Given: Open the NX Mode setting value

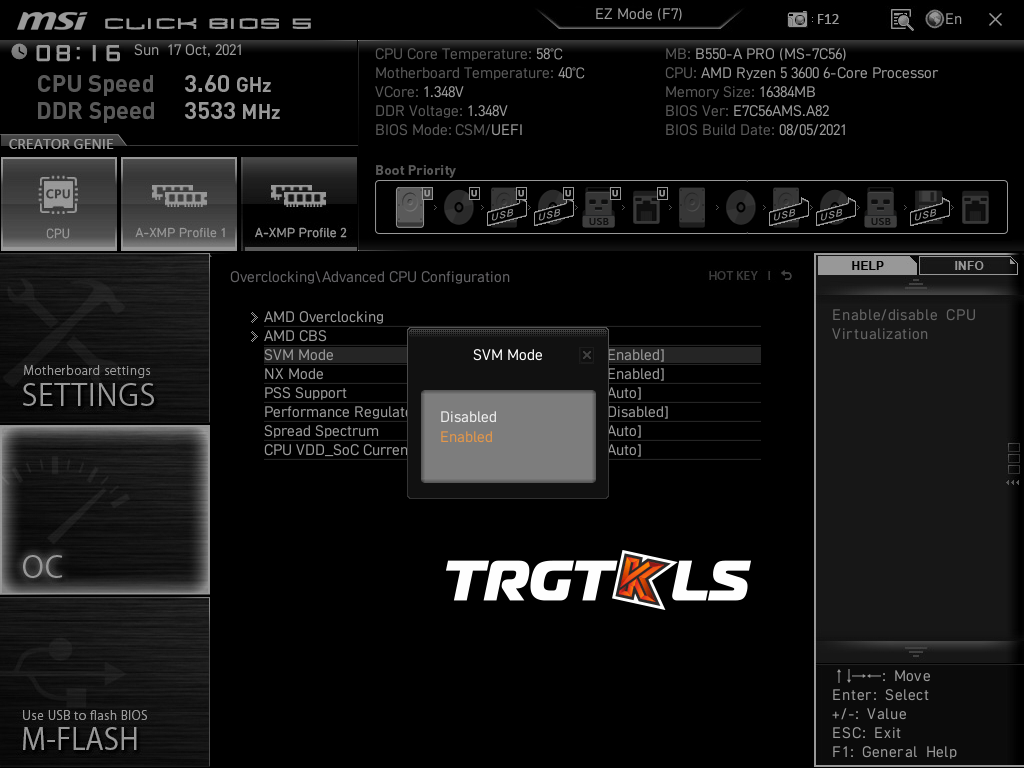Looking at the screenshot, I should 636,374.
